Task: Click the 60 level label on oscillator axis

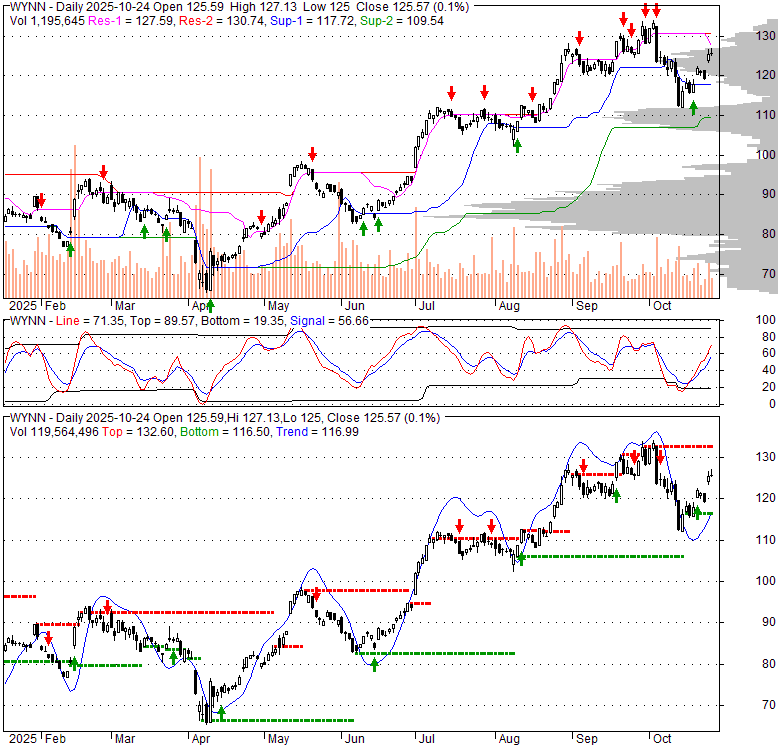Action: (x=769, y=353)
